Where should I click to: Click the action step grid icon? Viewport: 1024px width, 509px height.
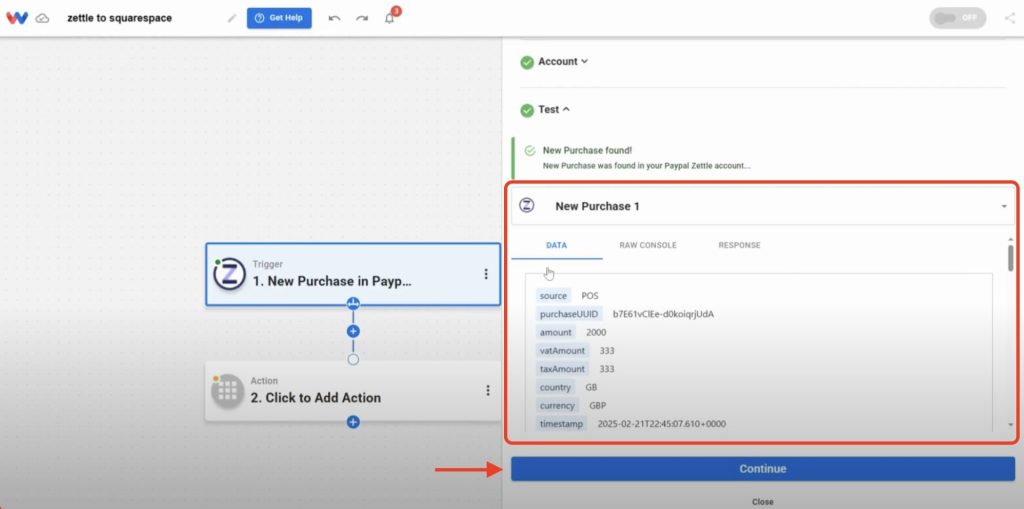click(227, 391)
